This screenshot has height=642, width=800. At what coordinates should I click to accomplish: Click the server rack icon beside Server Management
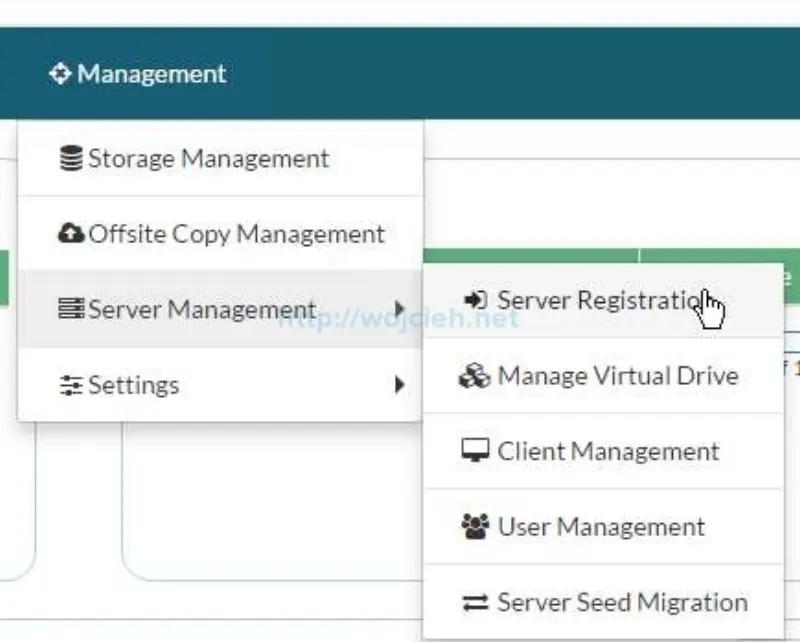click(x=71, y=309)
